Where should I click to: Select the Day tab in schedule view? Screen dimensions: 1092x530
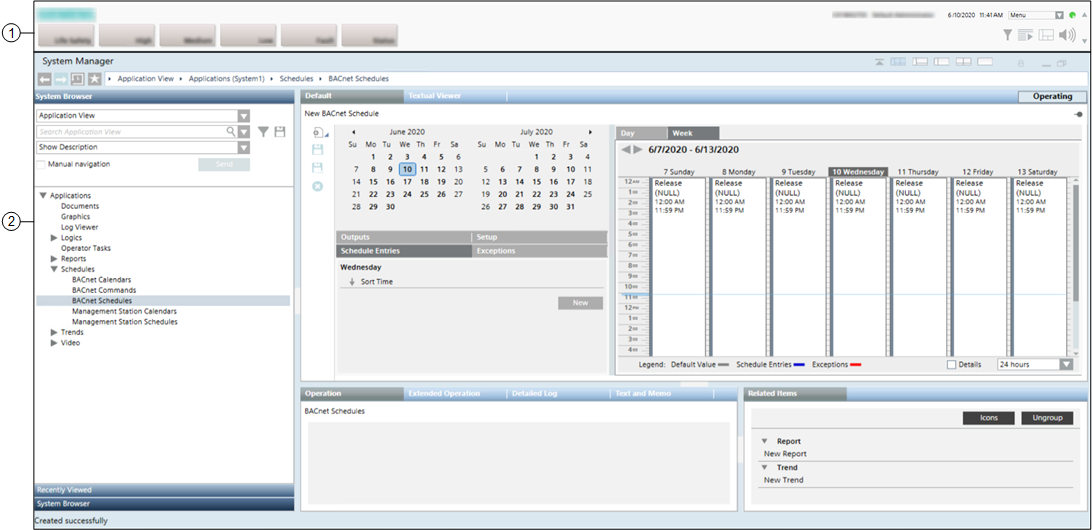[x=628, y=133]
